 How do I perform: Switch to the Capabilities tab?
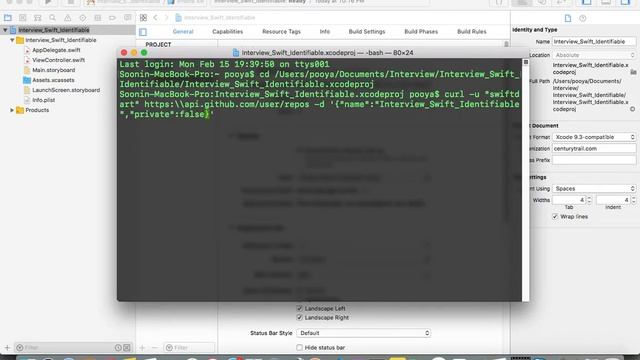pos(227,31)
